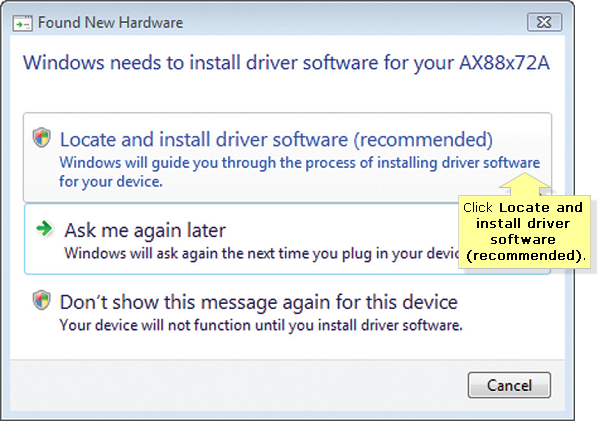605x421 pixels.
Task: Click shield icon beside Don't show this message
Action: [x=41, y=300]
